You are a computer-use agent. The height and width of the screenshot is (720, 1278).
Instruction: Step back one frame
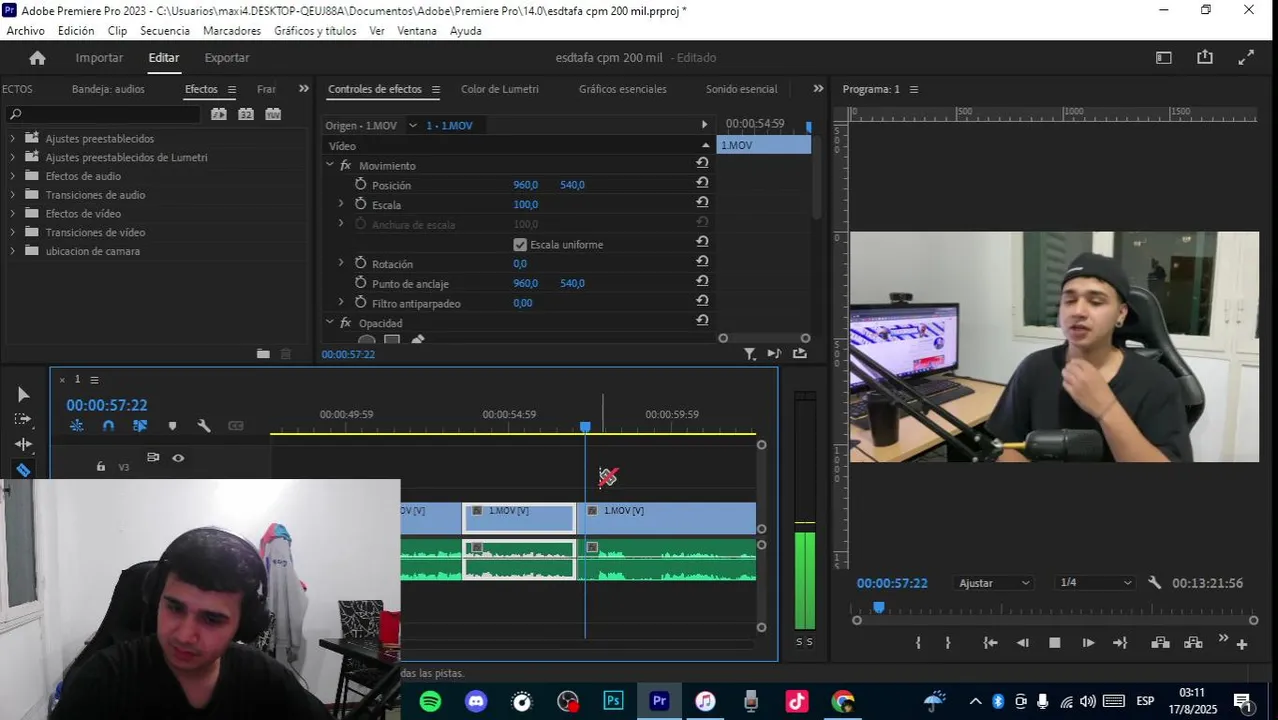click(x=1022, y=643)
